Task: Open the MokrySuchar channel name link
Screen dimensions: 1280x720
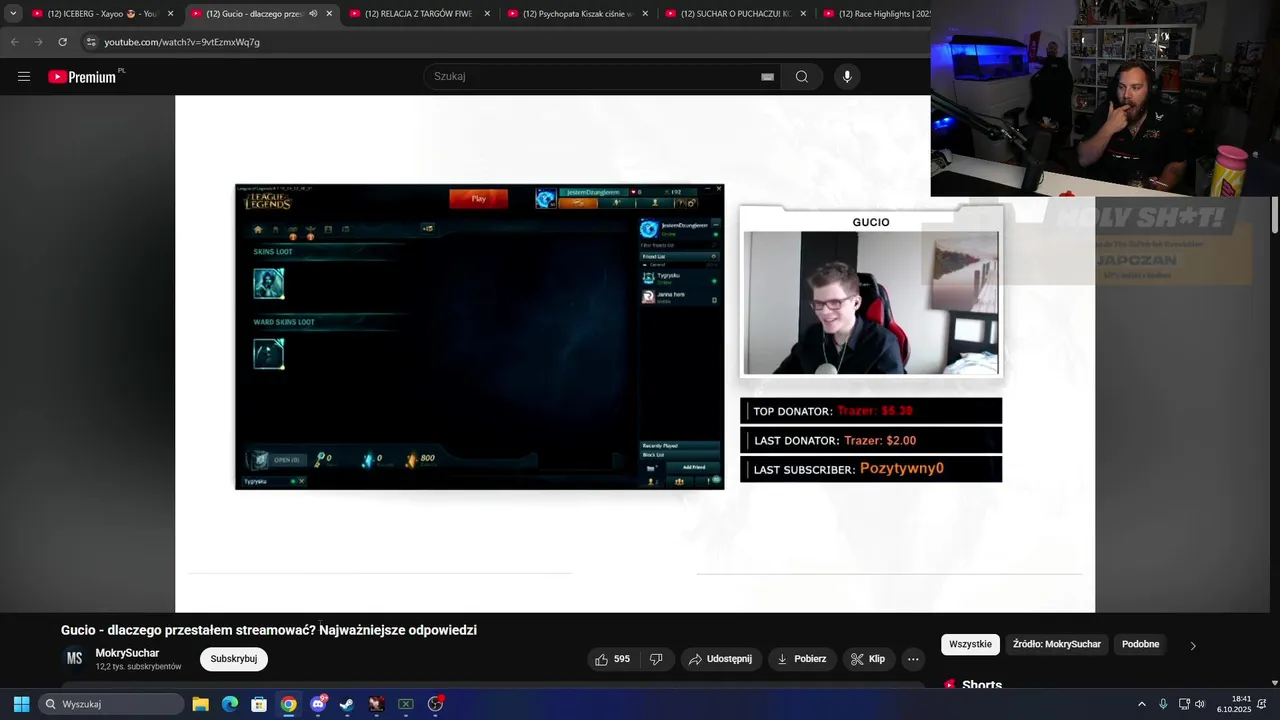Action: pyautogui.click(x=127, y=653)
